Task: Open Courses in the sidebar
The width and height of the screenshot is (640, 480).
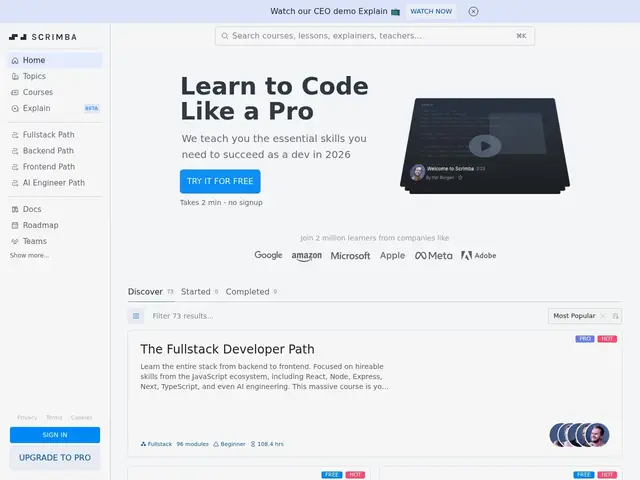Action: pos(55,92)
